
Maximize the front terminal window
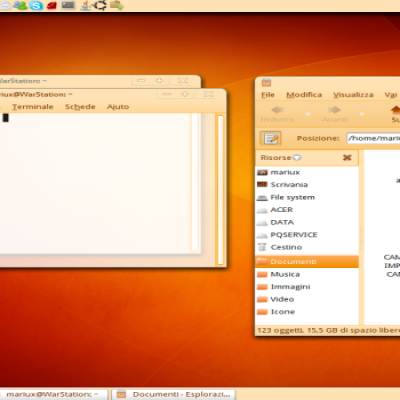[x=185, y=94]
